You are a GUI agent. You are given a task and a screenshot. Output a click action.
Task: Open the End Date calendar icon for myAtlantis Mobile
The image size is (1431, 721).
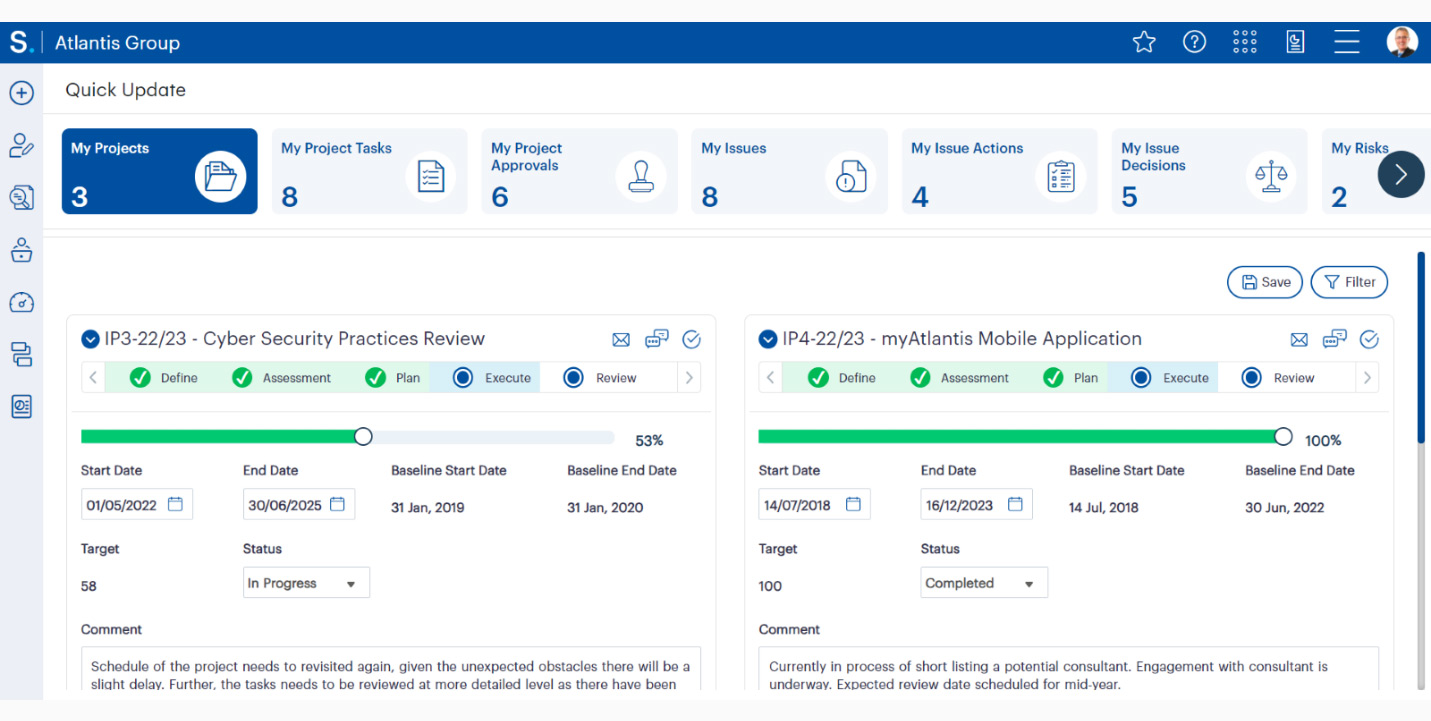(1015, 504)
